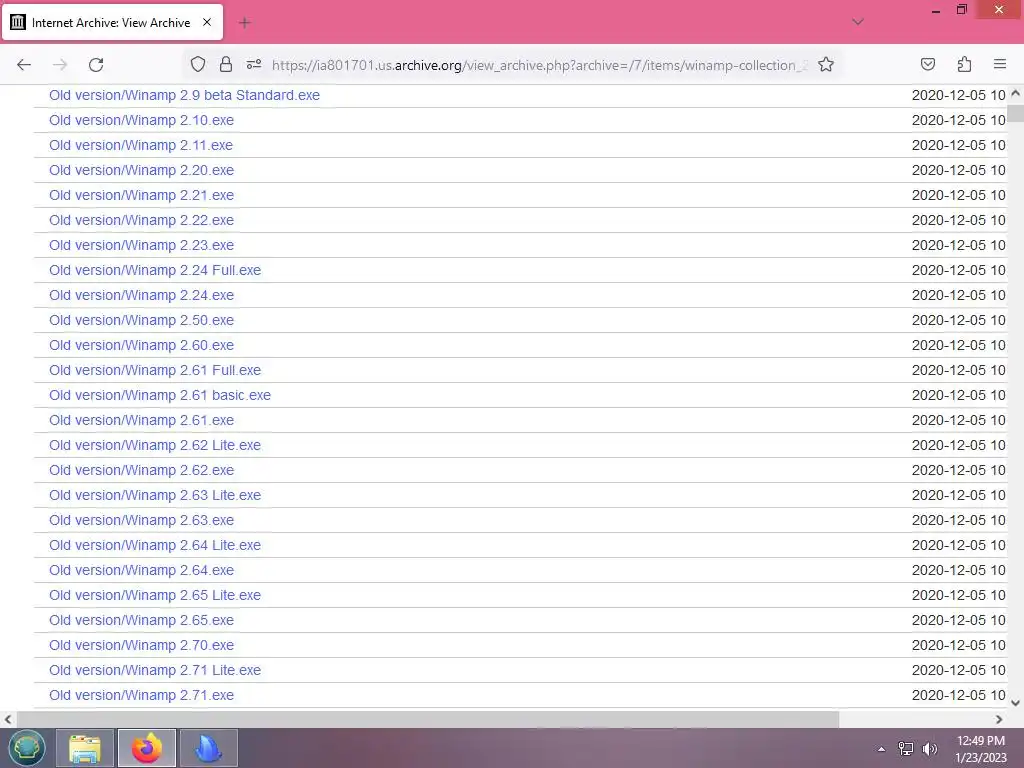
Task: Click Winamp 2.24.exe link
Action: (141, 295)
